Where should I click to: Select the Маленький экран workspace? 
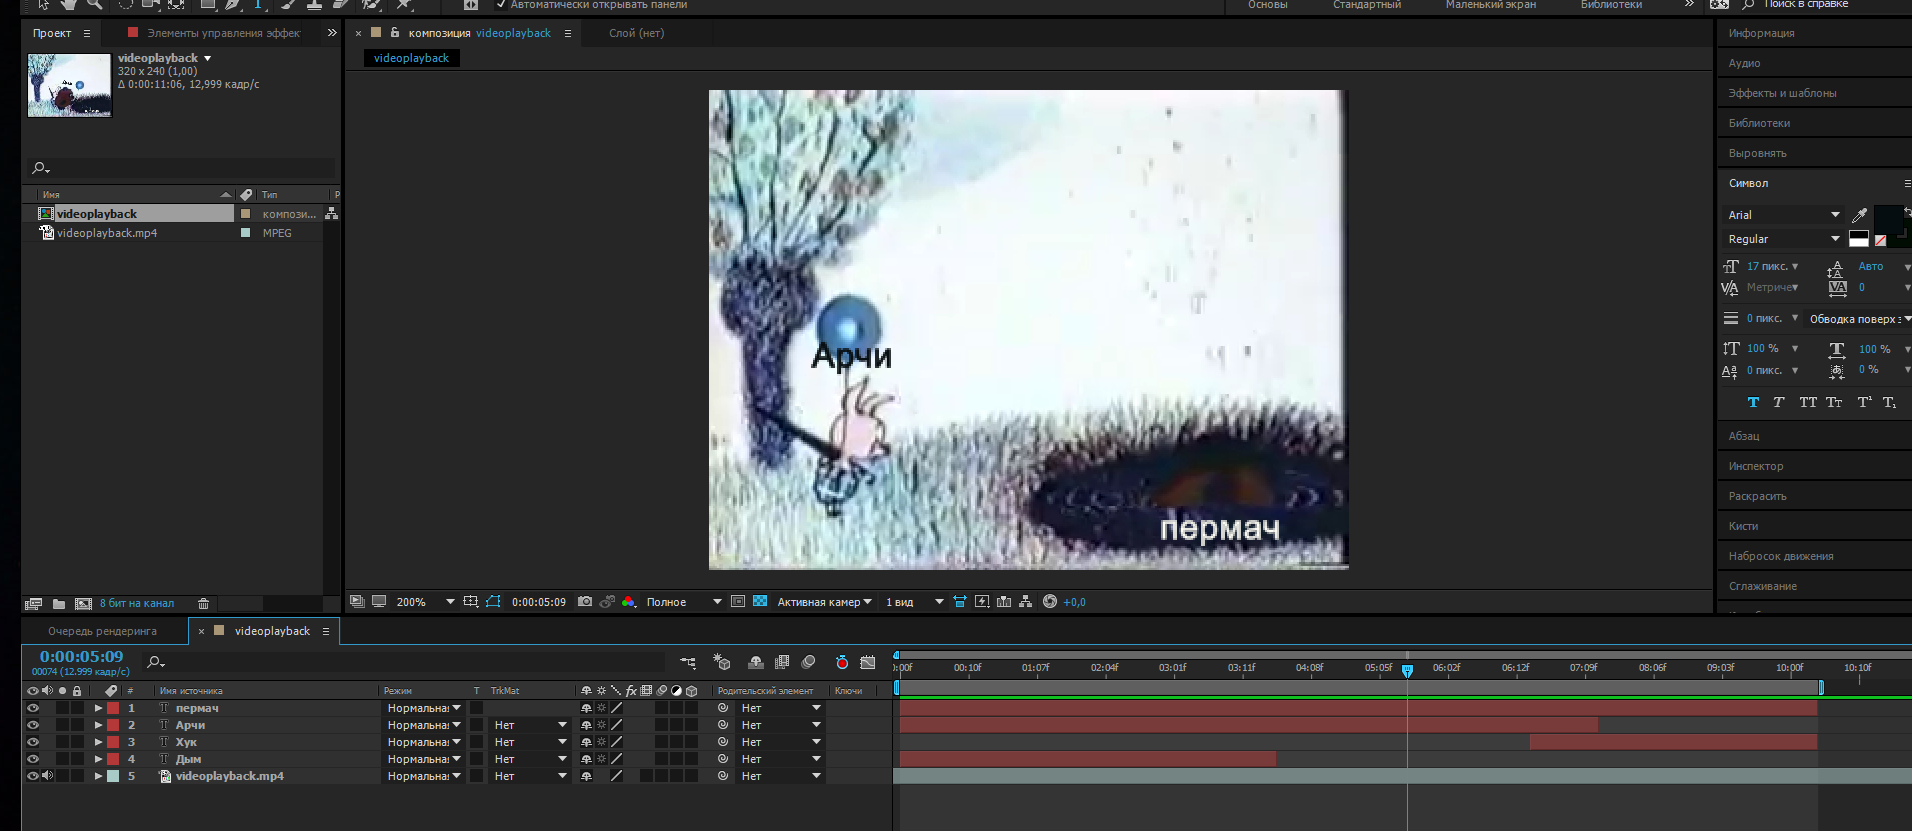pyautogui.click(x=1490, y=5)
